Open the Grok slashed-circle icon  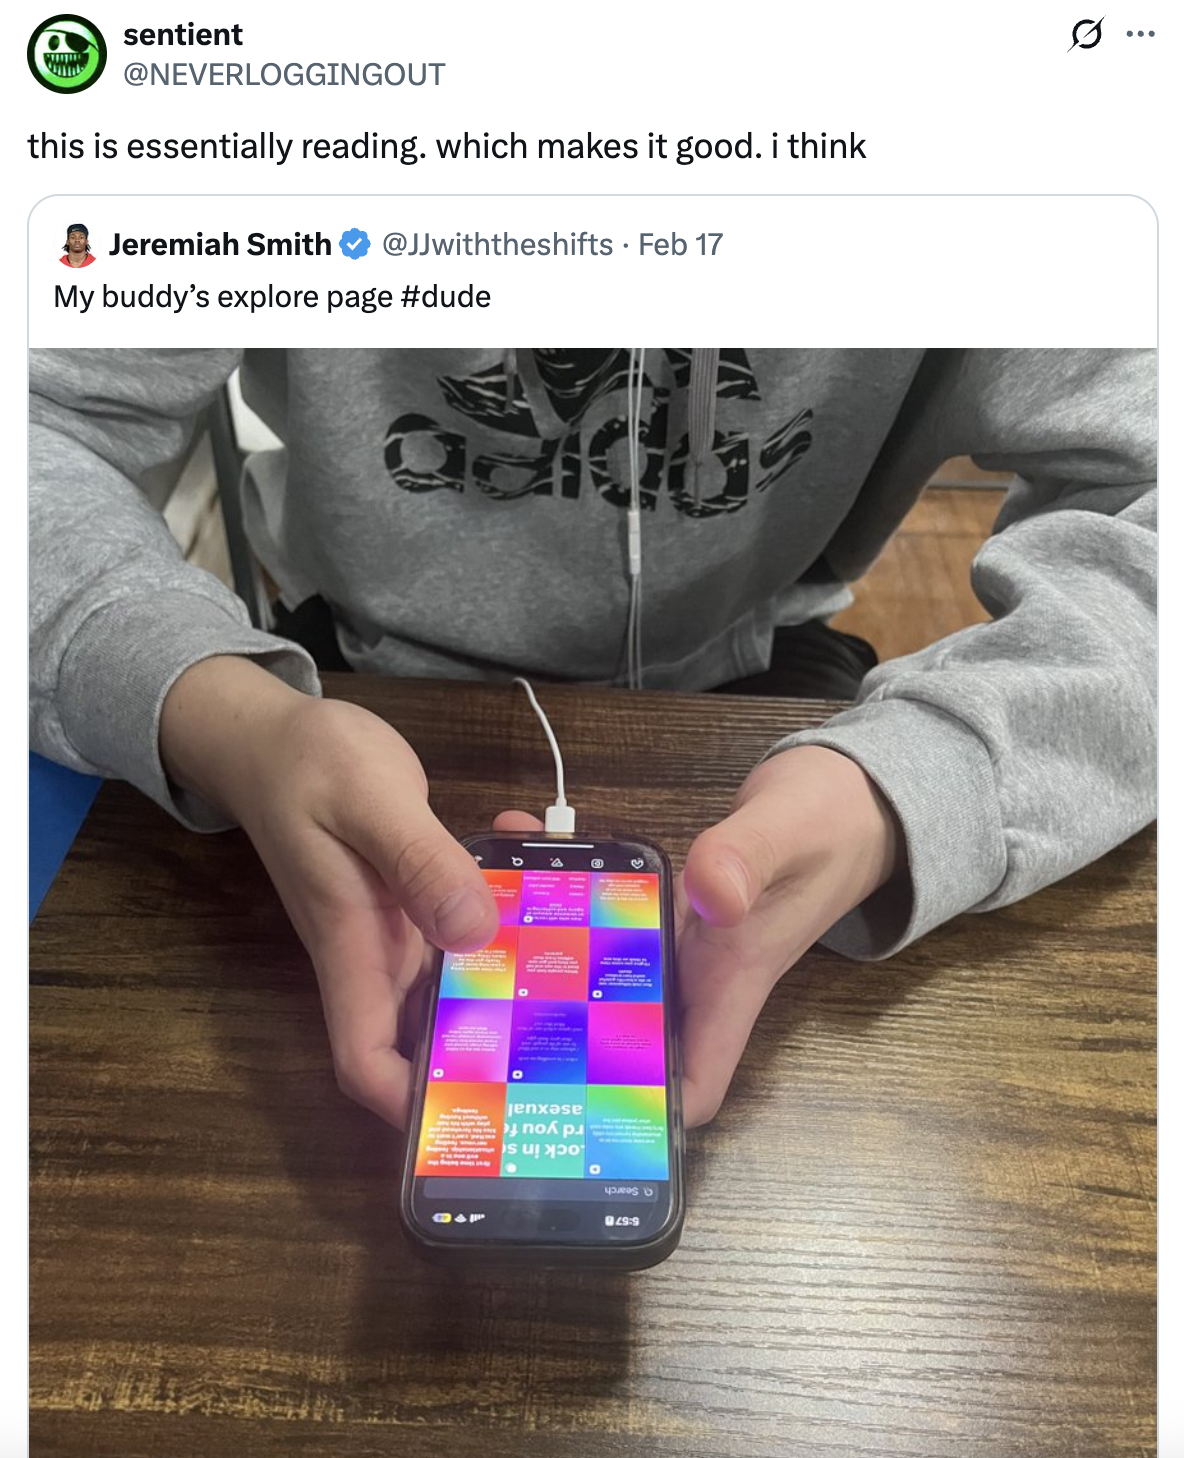[x=1086, y=35]
